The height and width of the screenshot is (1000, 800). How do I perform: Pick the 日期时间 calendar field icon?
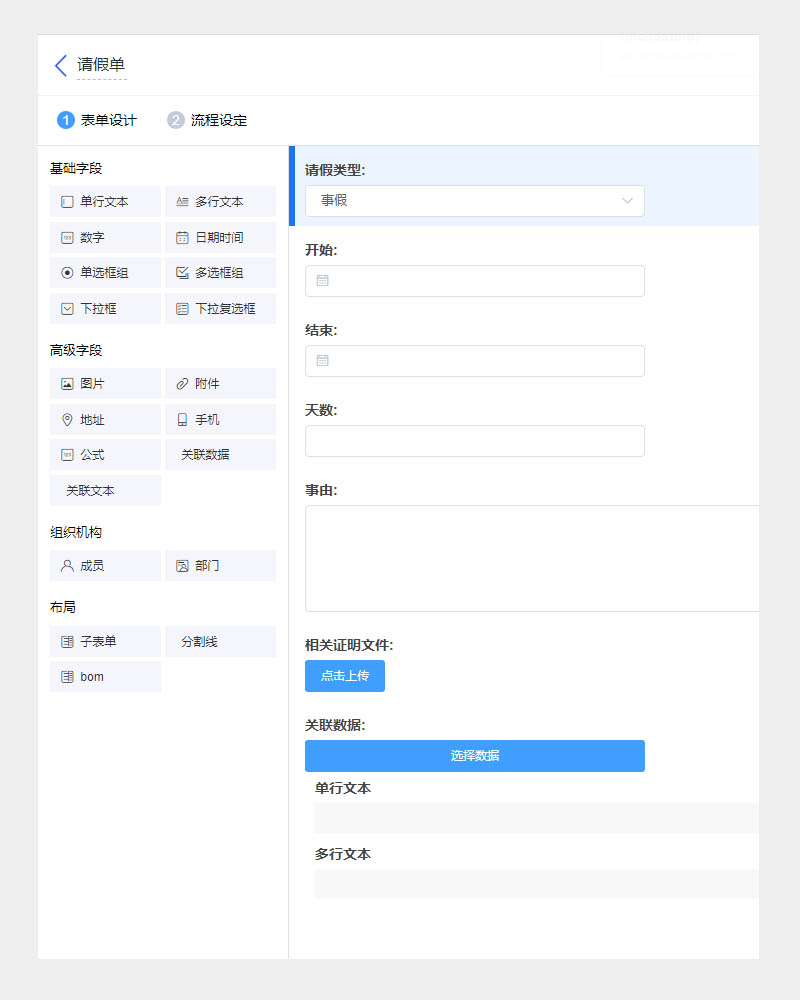[182, 238]
